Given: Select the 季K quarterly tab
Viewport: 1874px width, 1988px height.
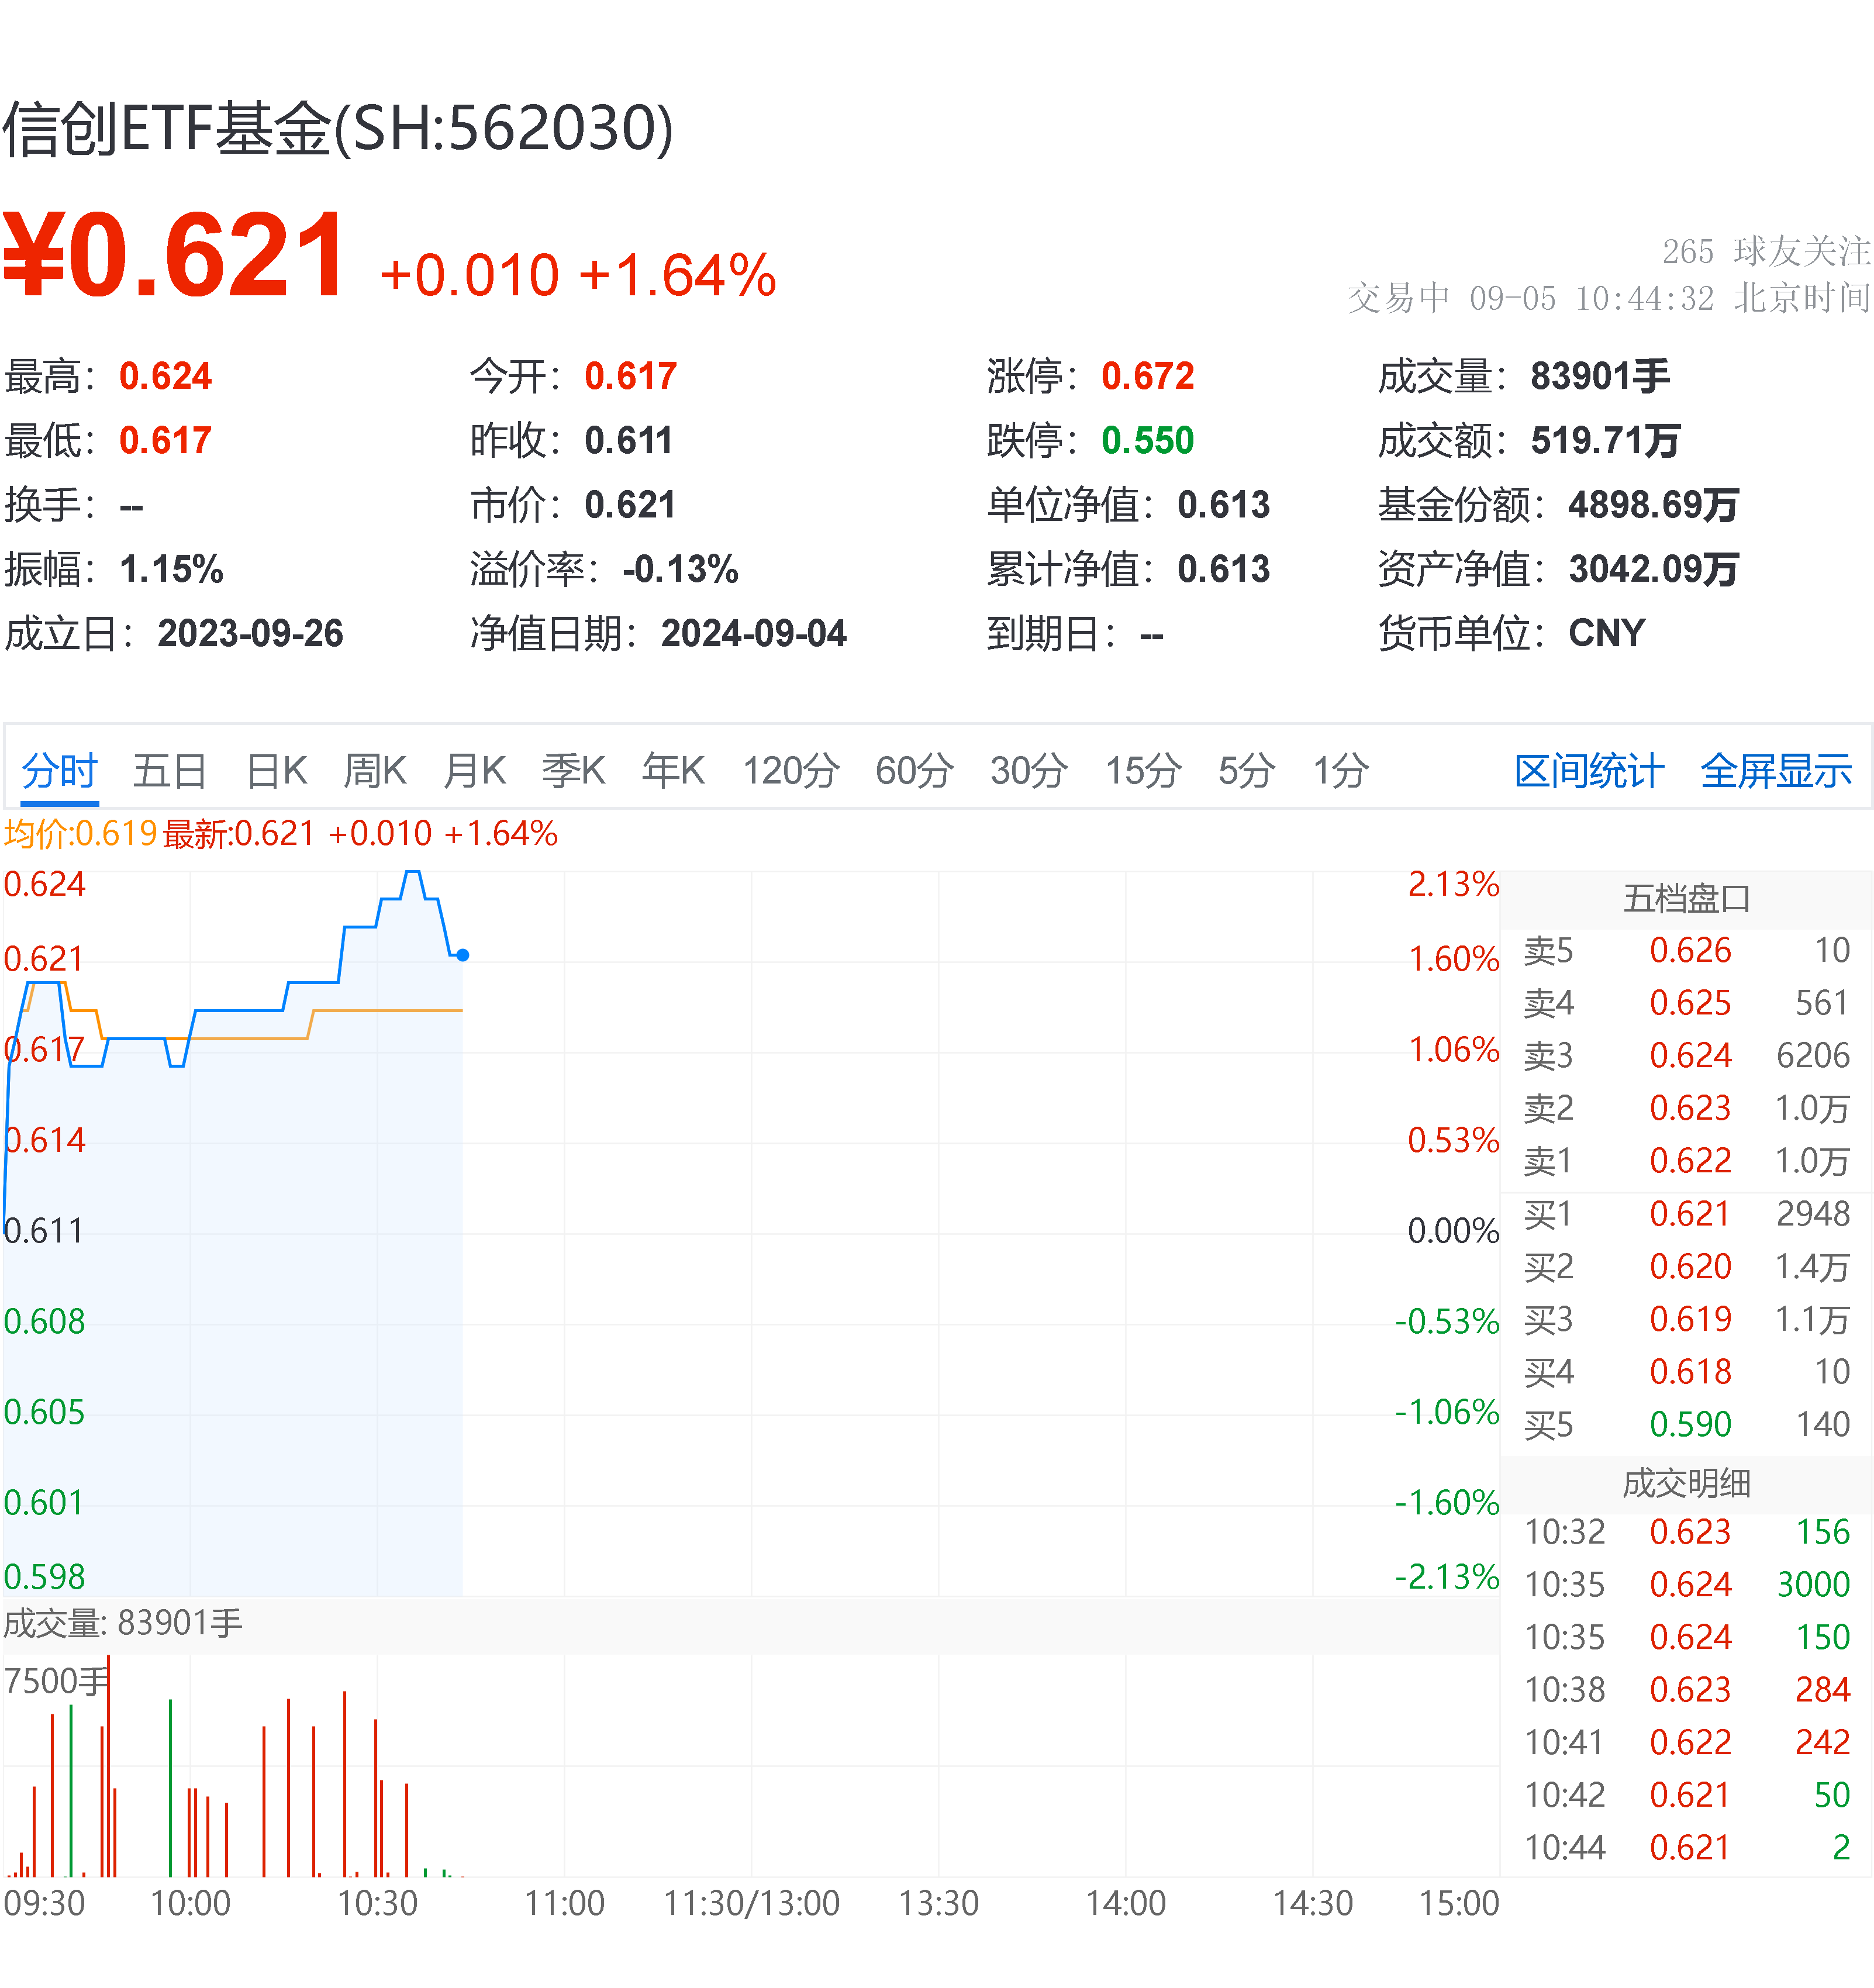Looking at the screenshot, I should [x=573, y=771].
